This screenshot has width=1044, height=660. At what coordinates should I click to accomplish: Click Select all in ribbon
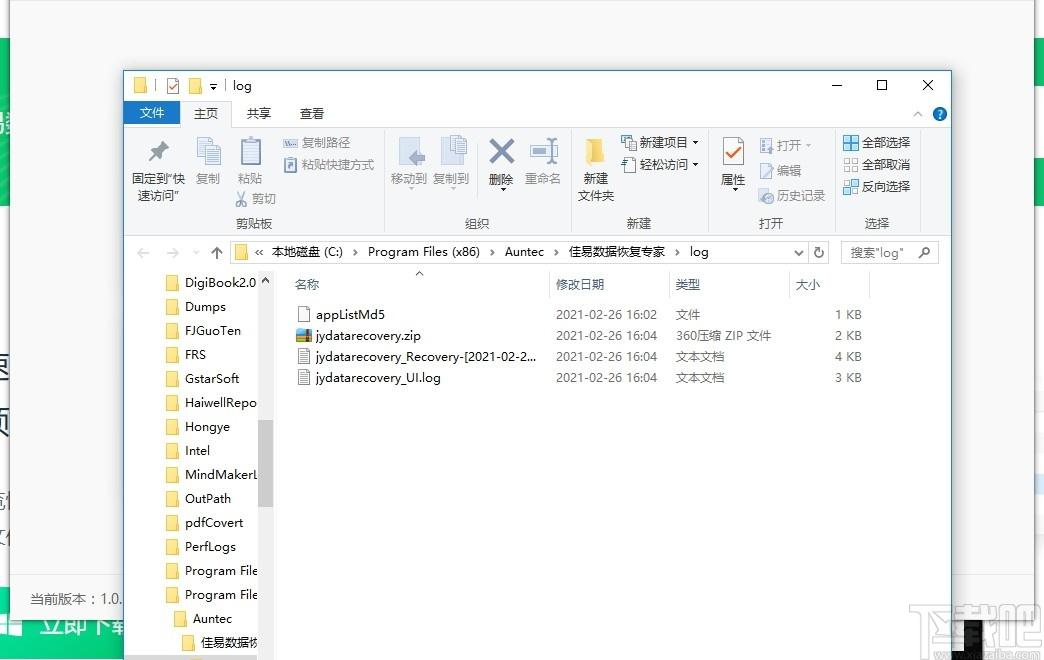876,143
